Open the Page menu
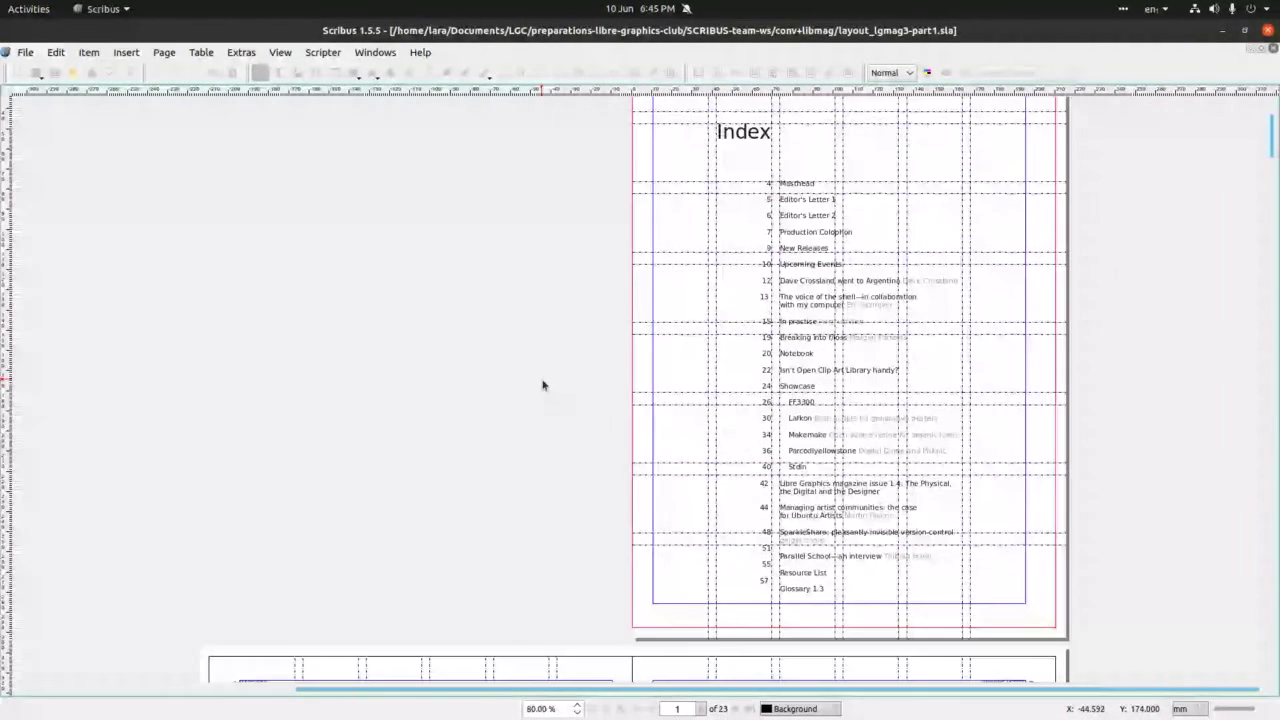The height and width of the screenshot is (720, 1280). (x=164, y=52)
